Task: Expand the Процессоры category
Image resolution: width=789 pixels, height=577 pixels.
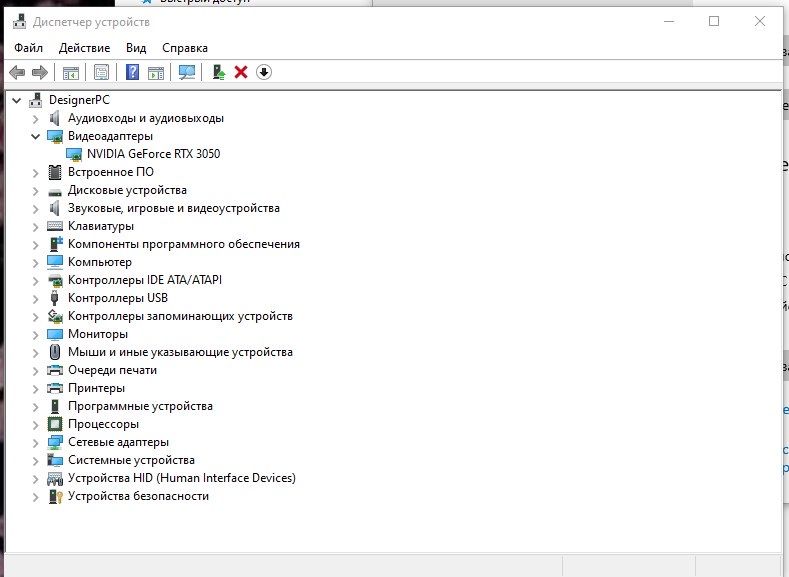Action: point(35,425)
